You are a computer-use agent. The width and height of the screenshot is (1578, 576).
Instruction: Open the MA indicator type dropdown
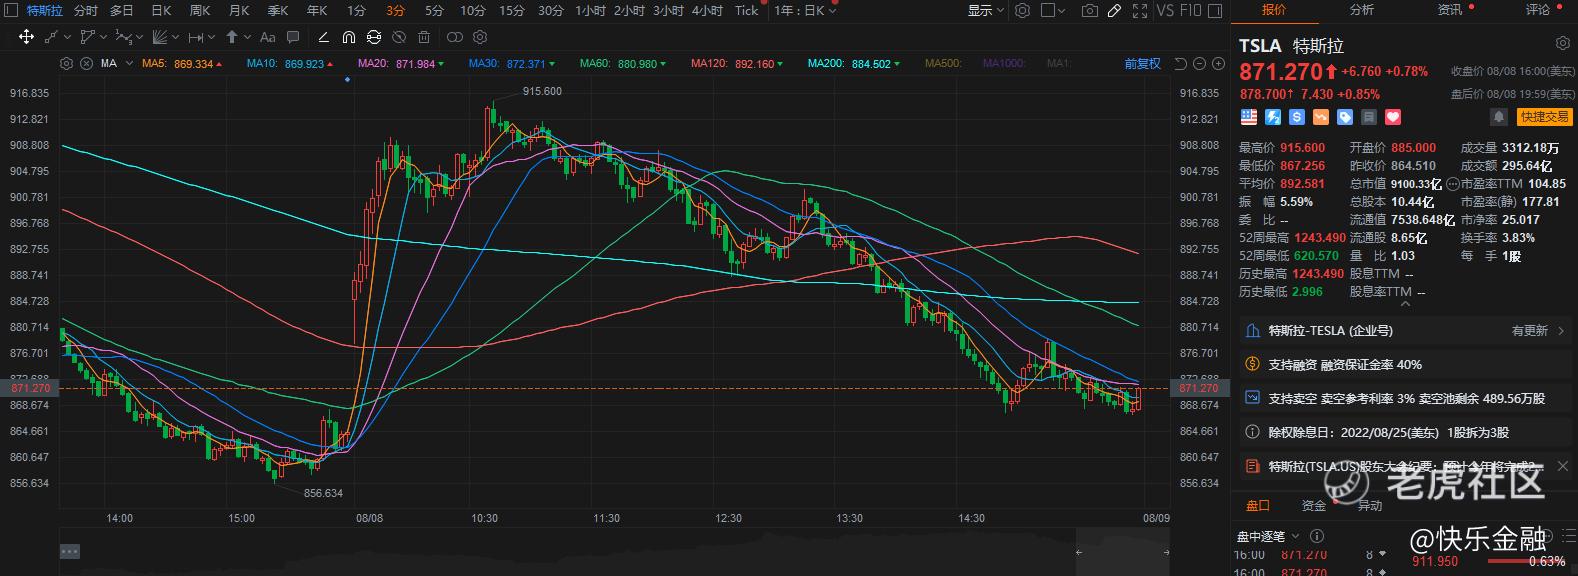[129, 63]
